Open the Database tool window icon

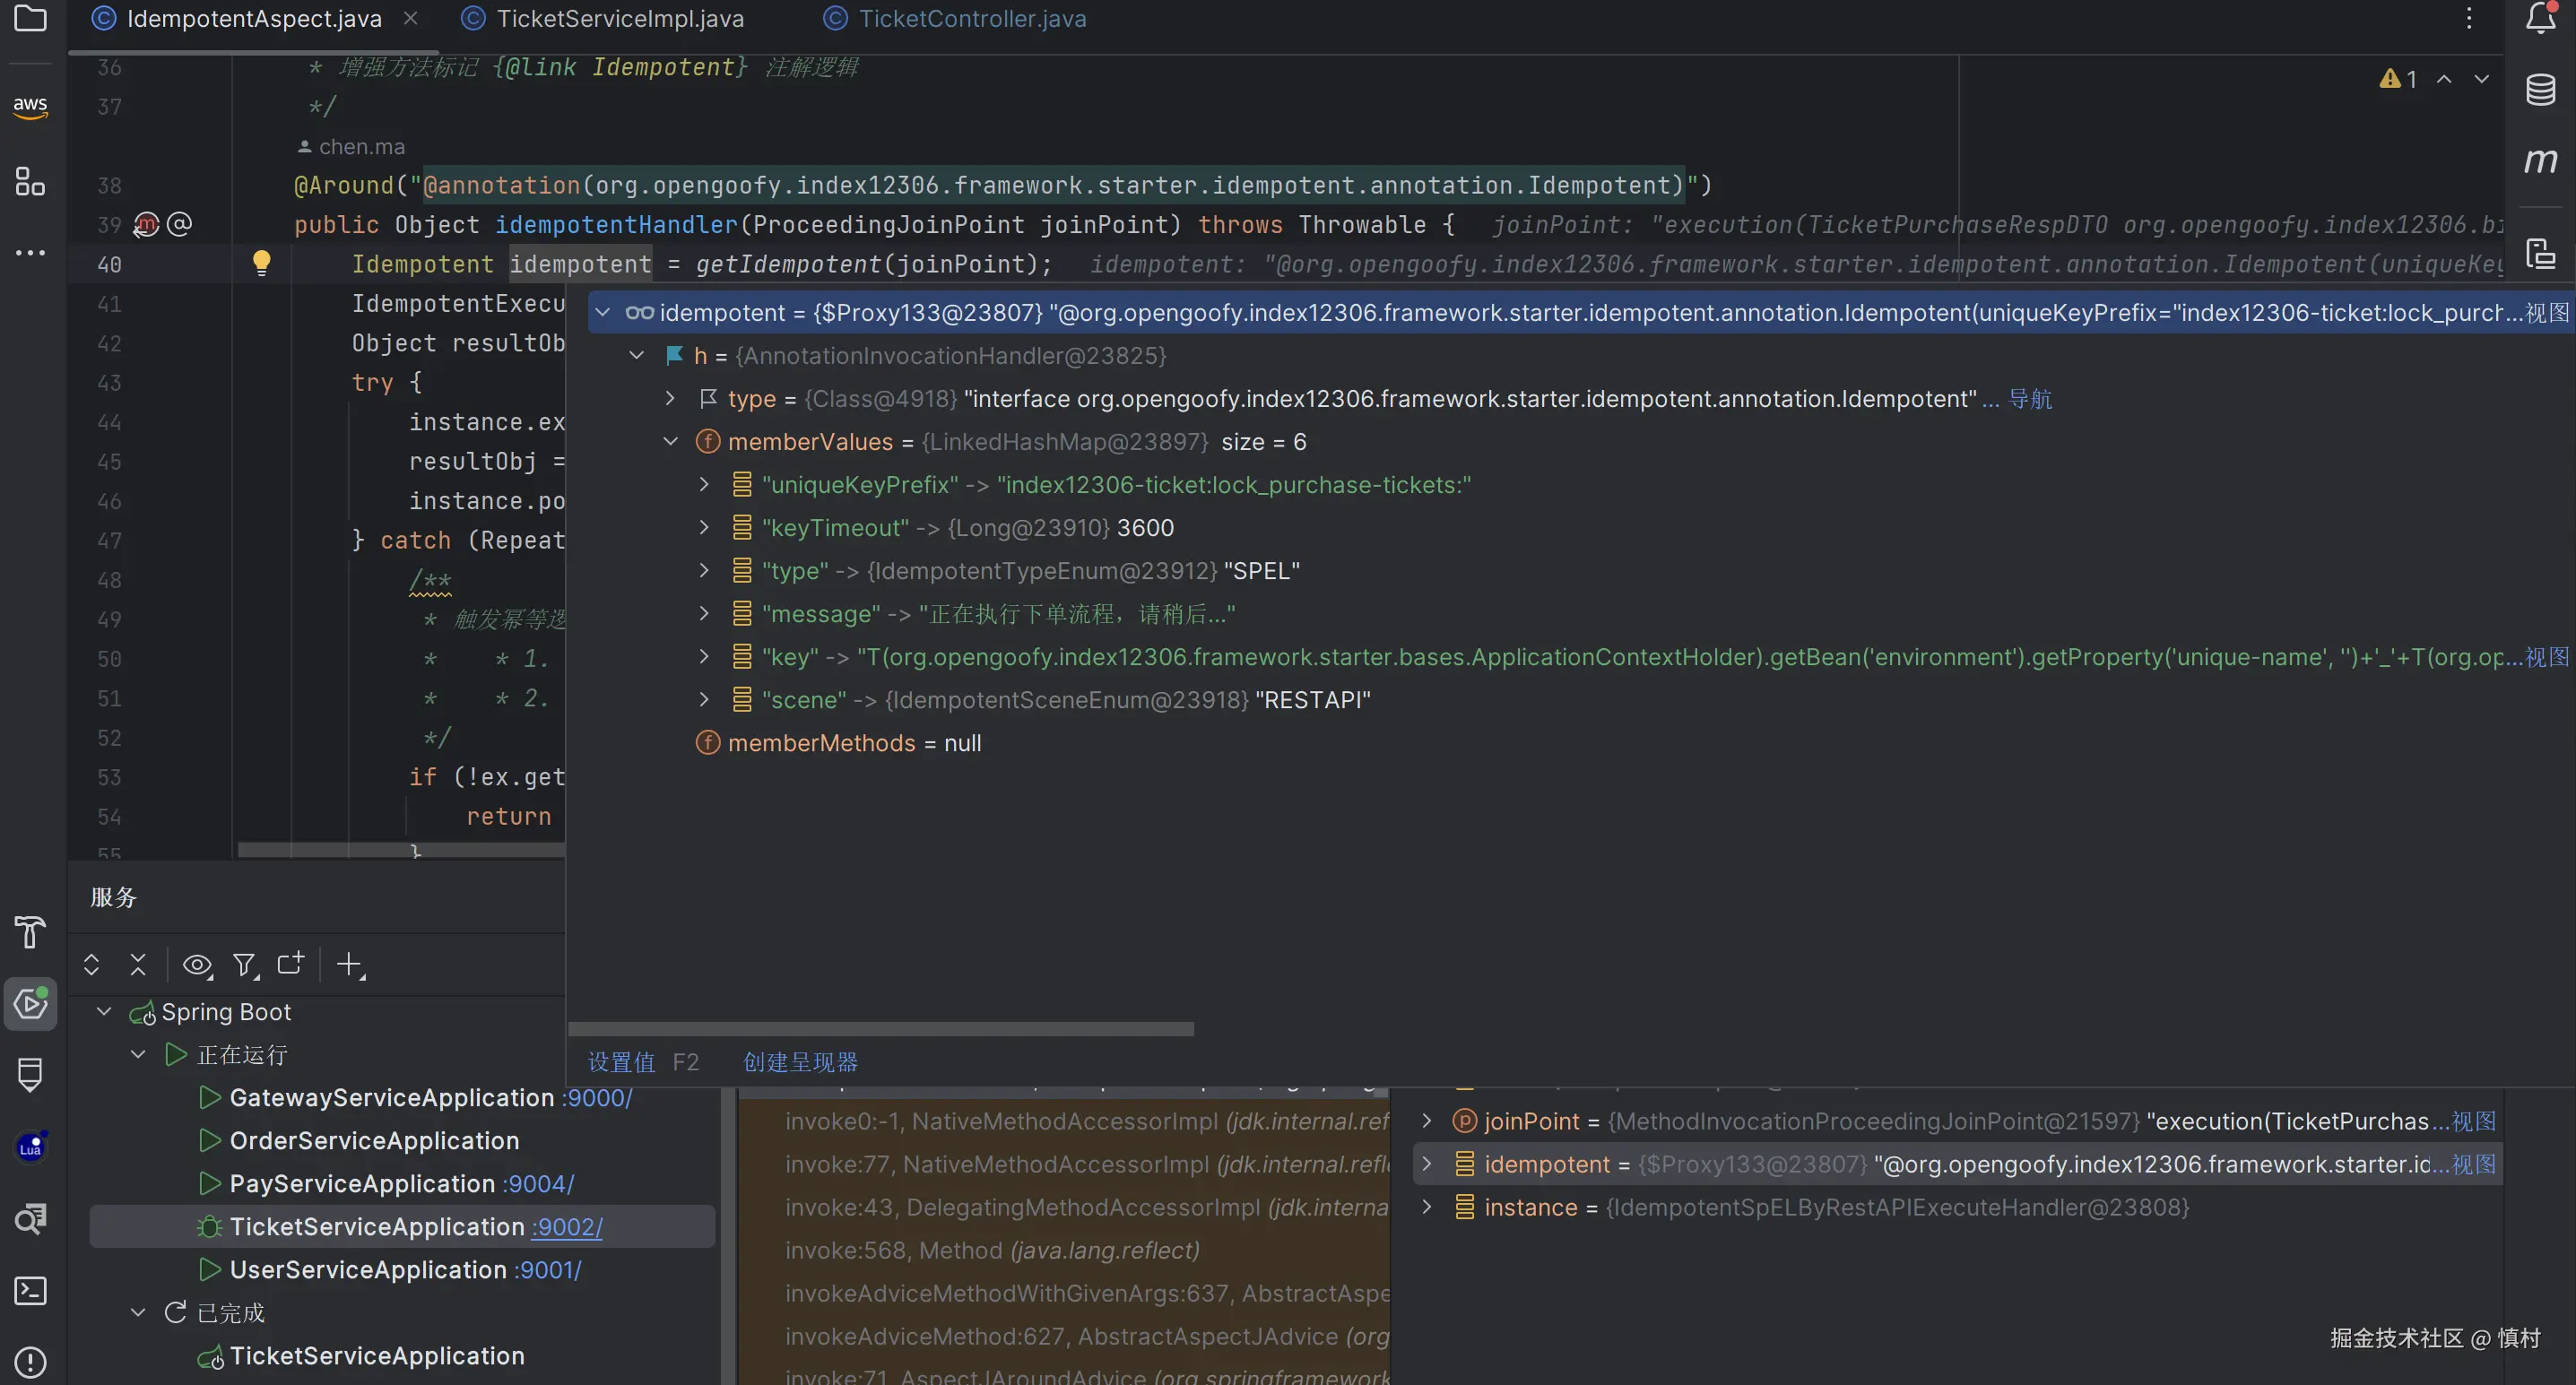(2540, 90)
